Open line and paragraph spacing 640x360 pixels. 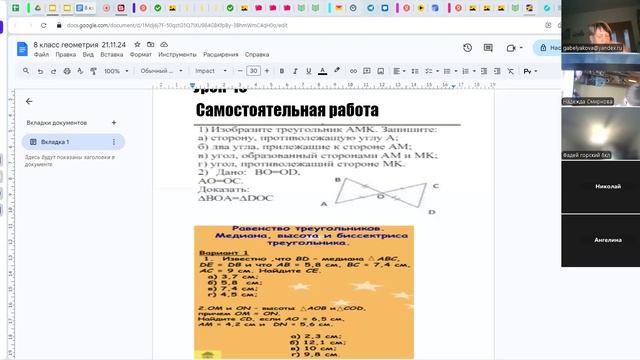(415, 71)
